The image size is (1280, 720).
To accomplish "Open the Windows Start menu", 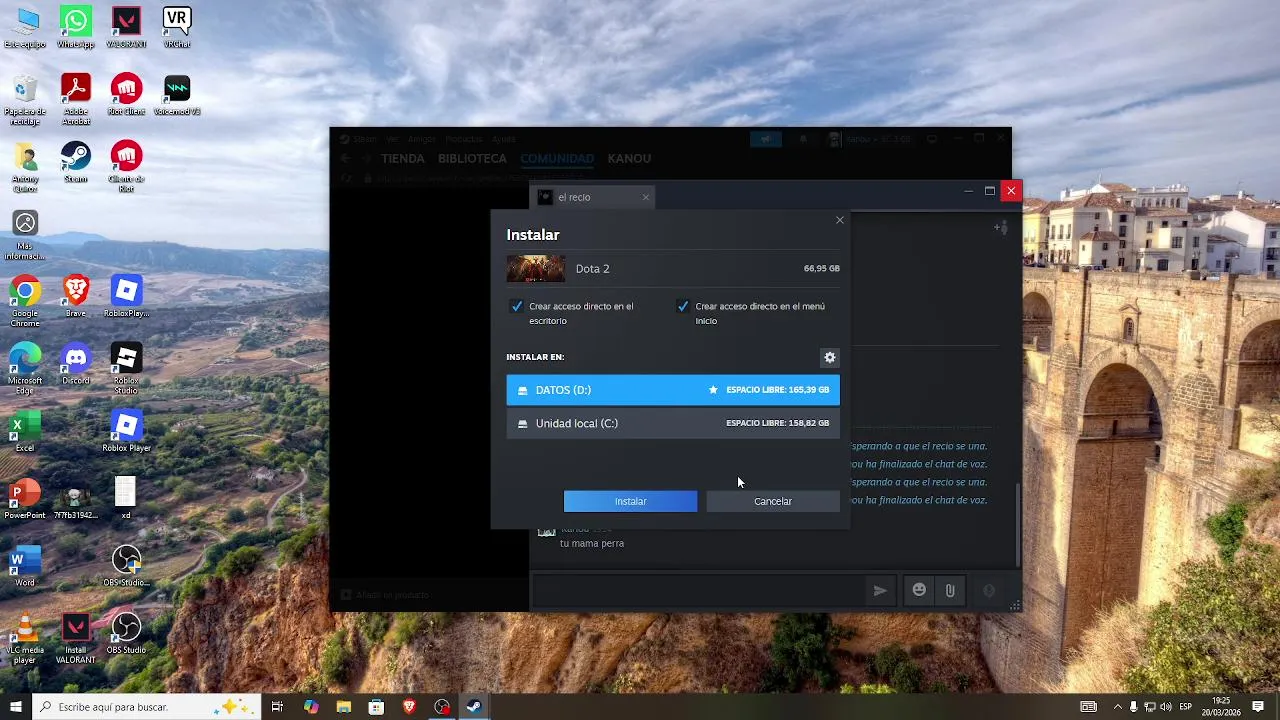I will coord(15,707).
